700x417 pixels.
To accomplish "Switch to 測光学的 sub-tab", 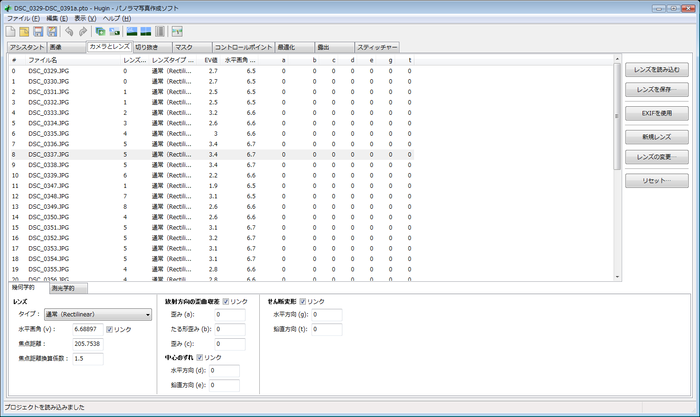I will 68,288.
